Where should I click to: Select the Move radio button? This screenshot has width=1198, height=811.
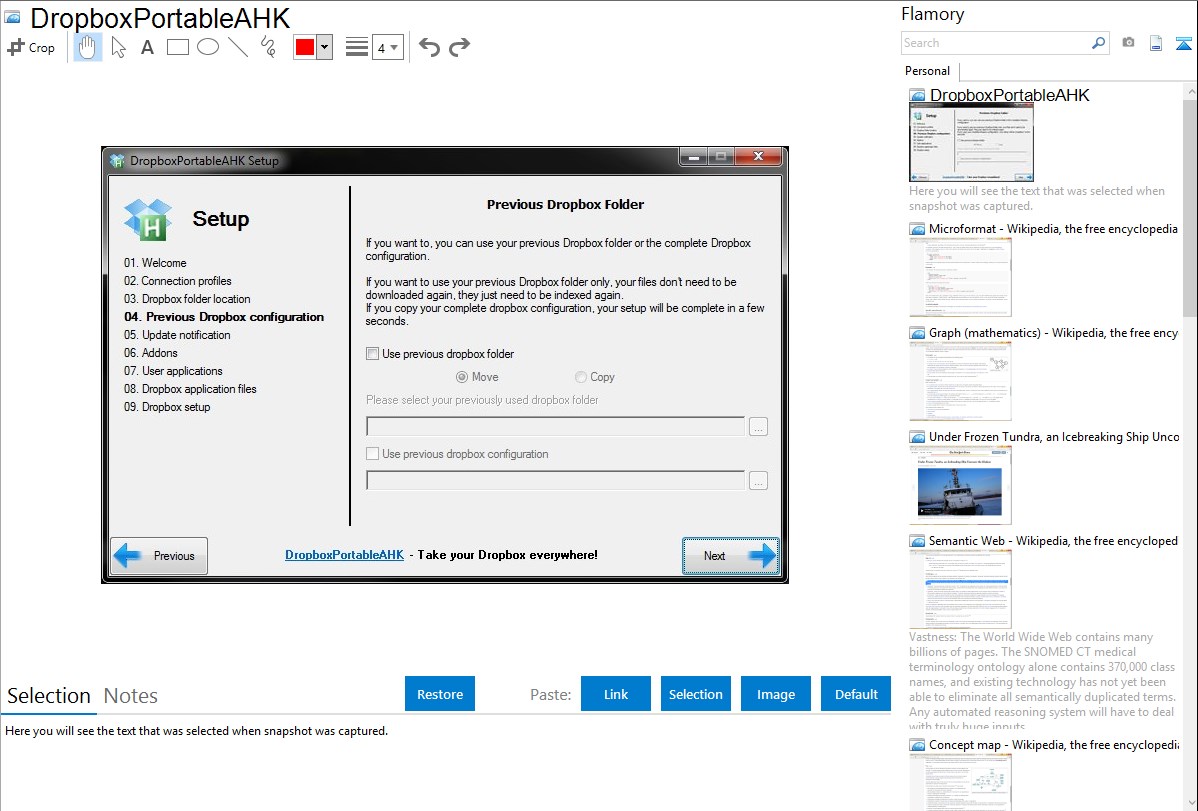click(461, 377)
